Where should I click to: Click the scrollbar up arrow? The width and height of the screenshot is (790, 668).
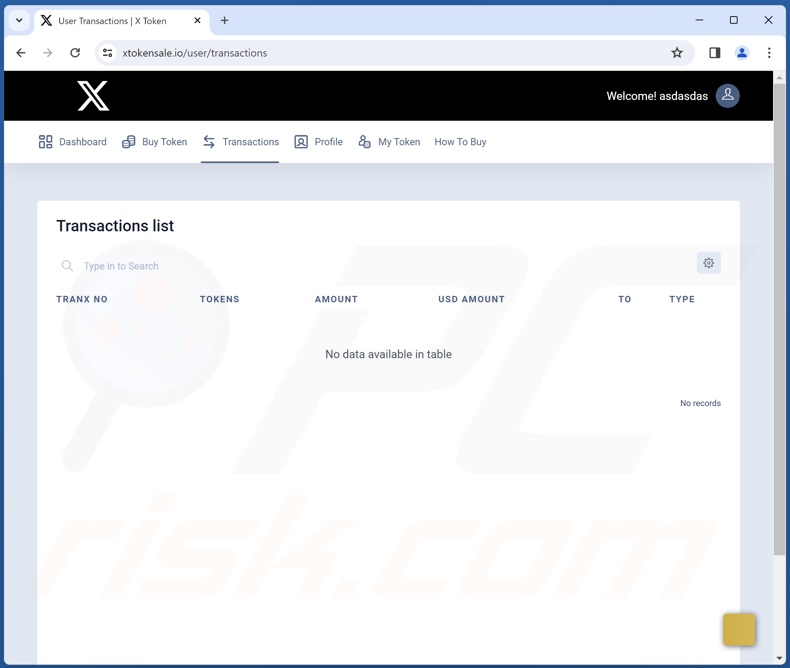779,78
